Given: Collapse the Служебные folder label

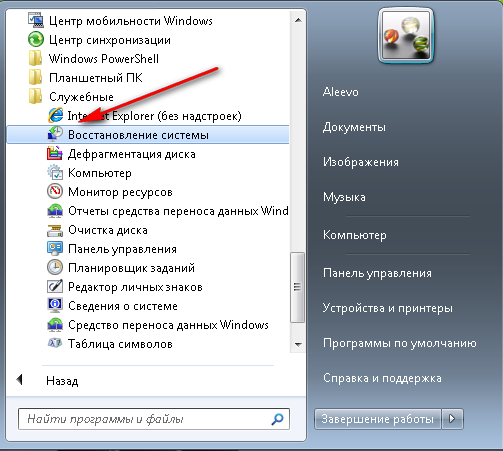Looking at the screenshot, I should coord(81,97).
